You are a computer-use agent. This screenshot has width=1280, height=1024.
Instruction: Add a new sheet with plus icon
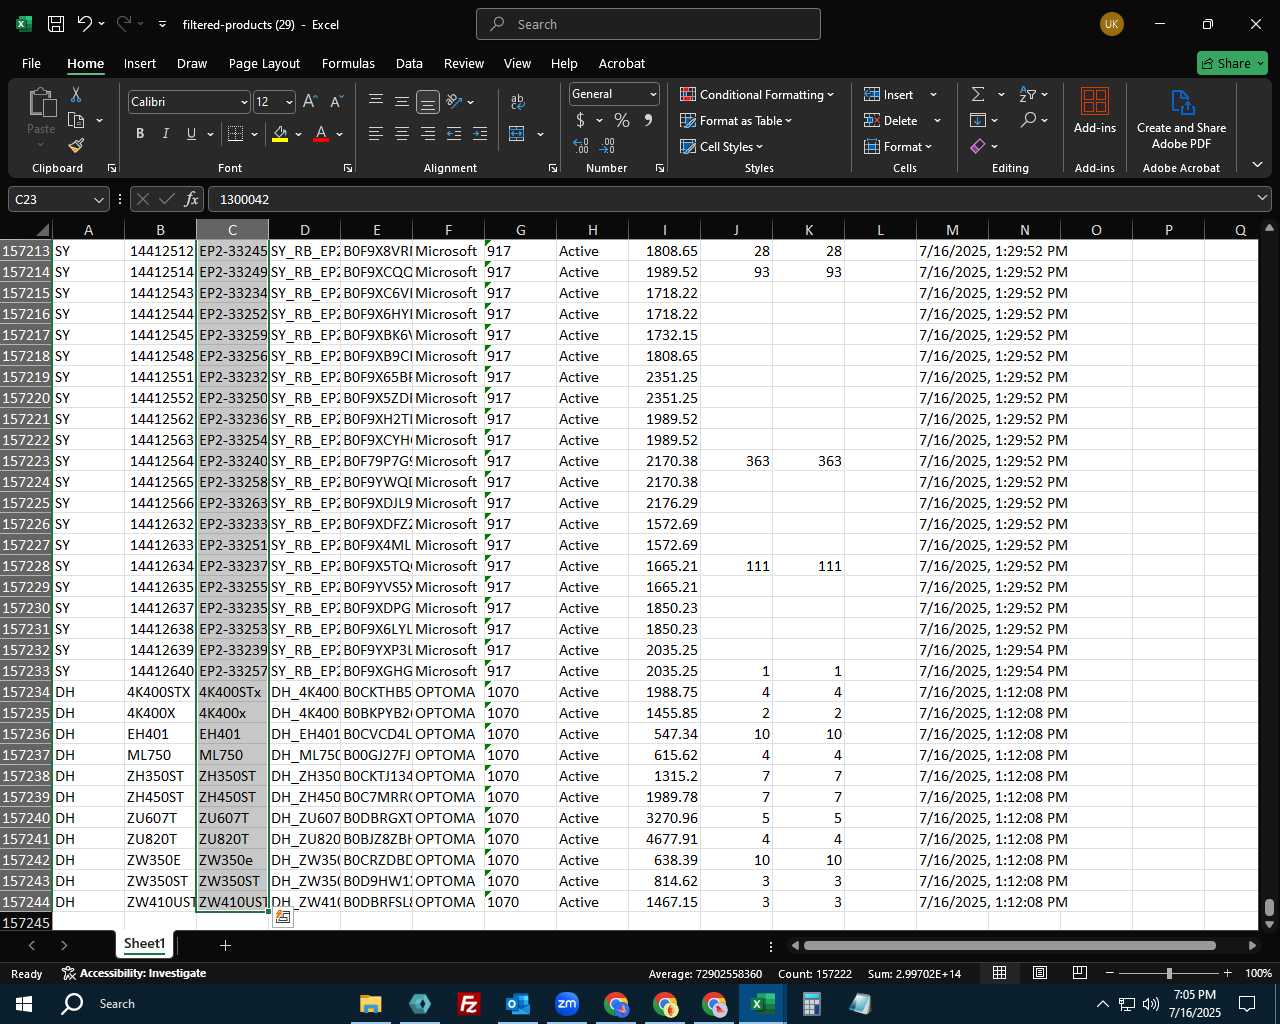tap(225, 945)
